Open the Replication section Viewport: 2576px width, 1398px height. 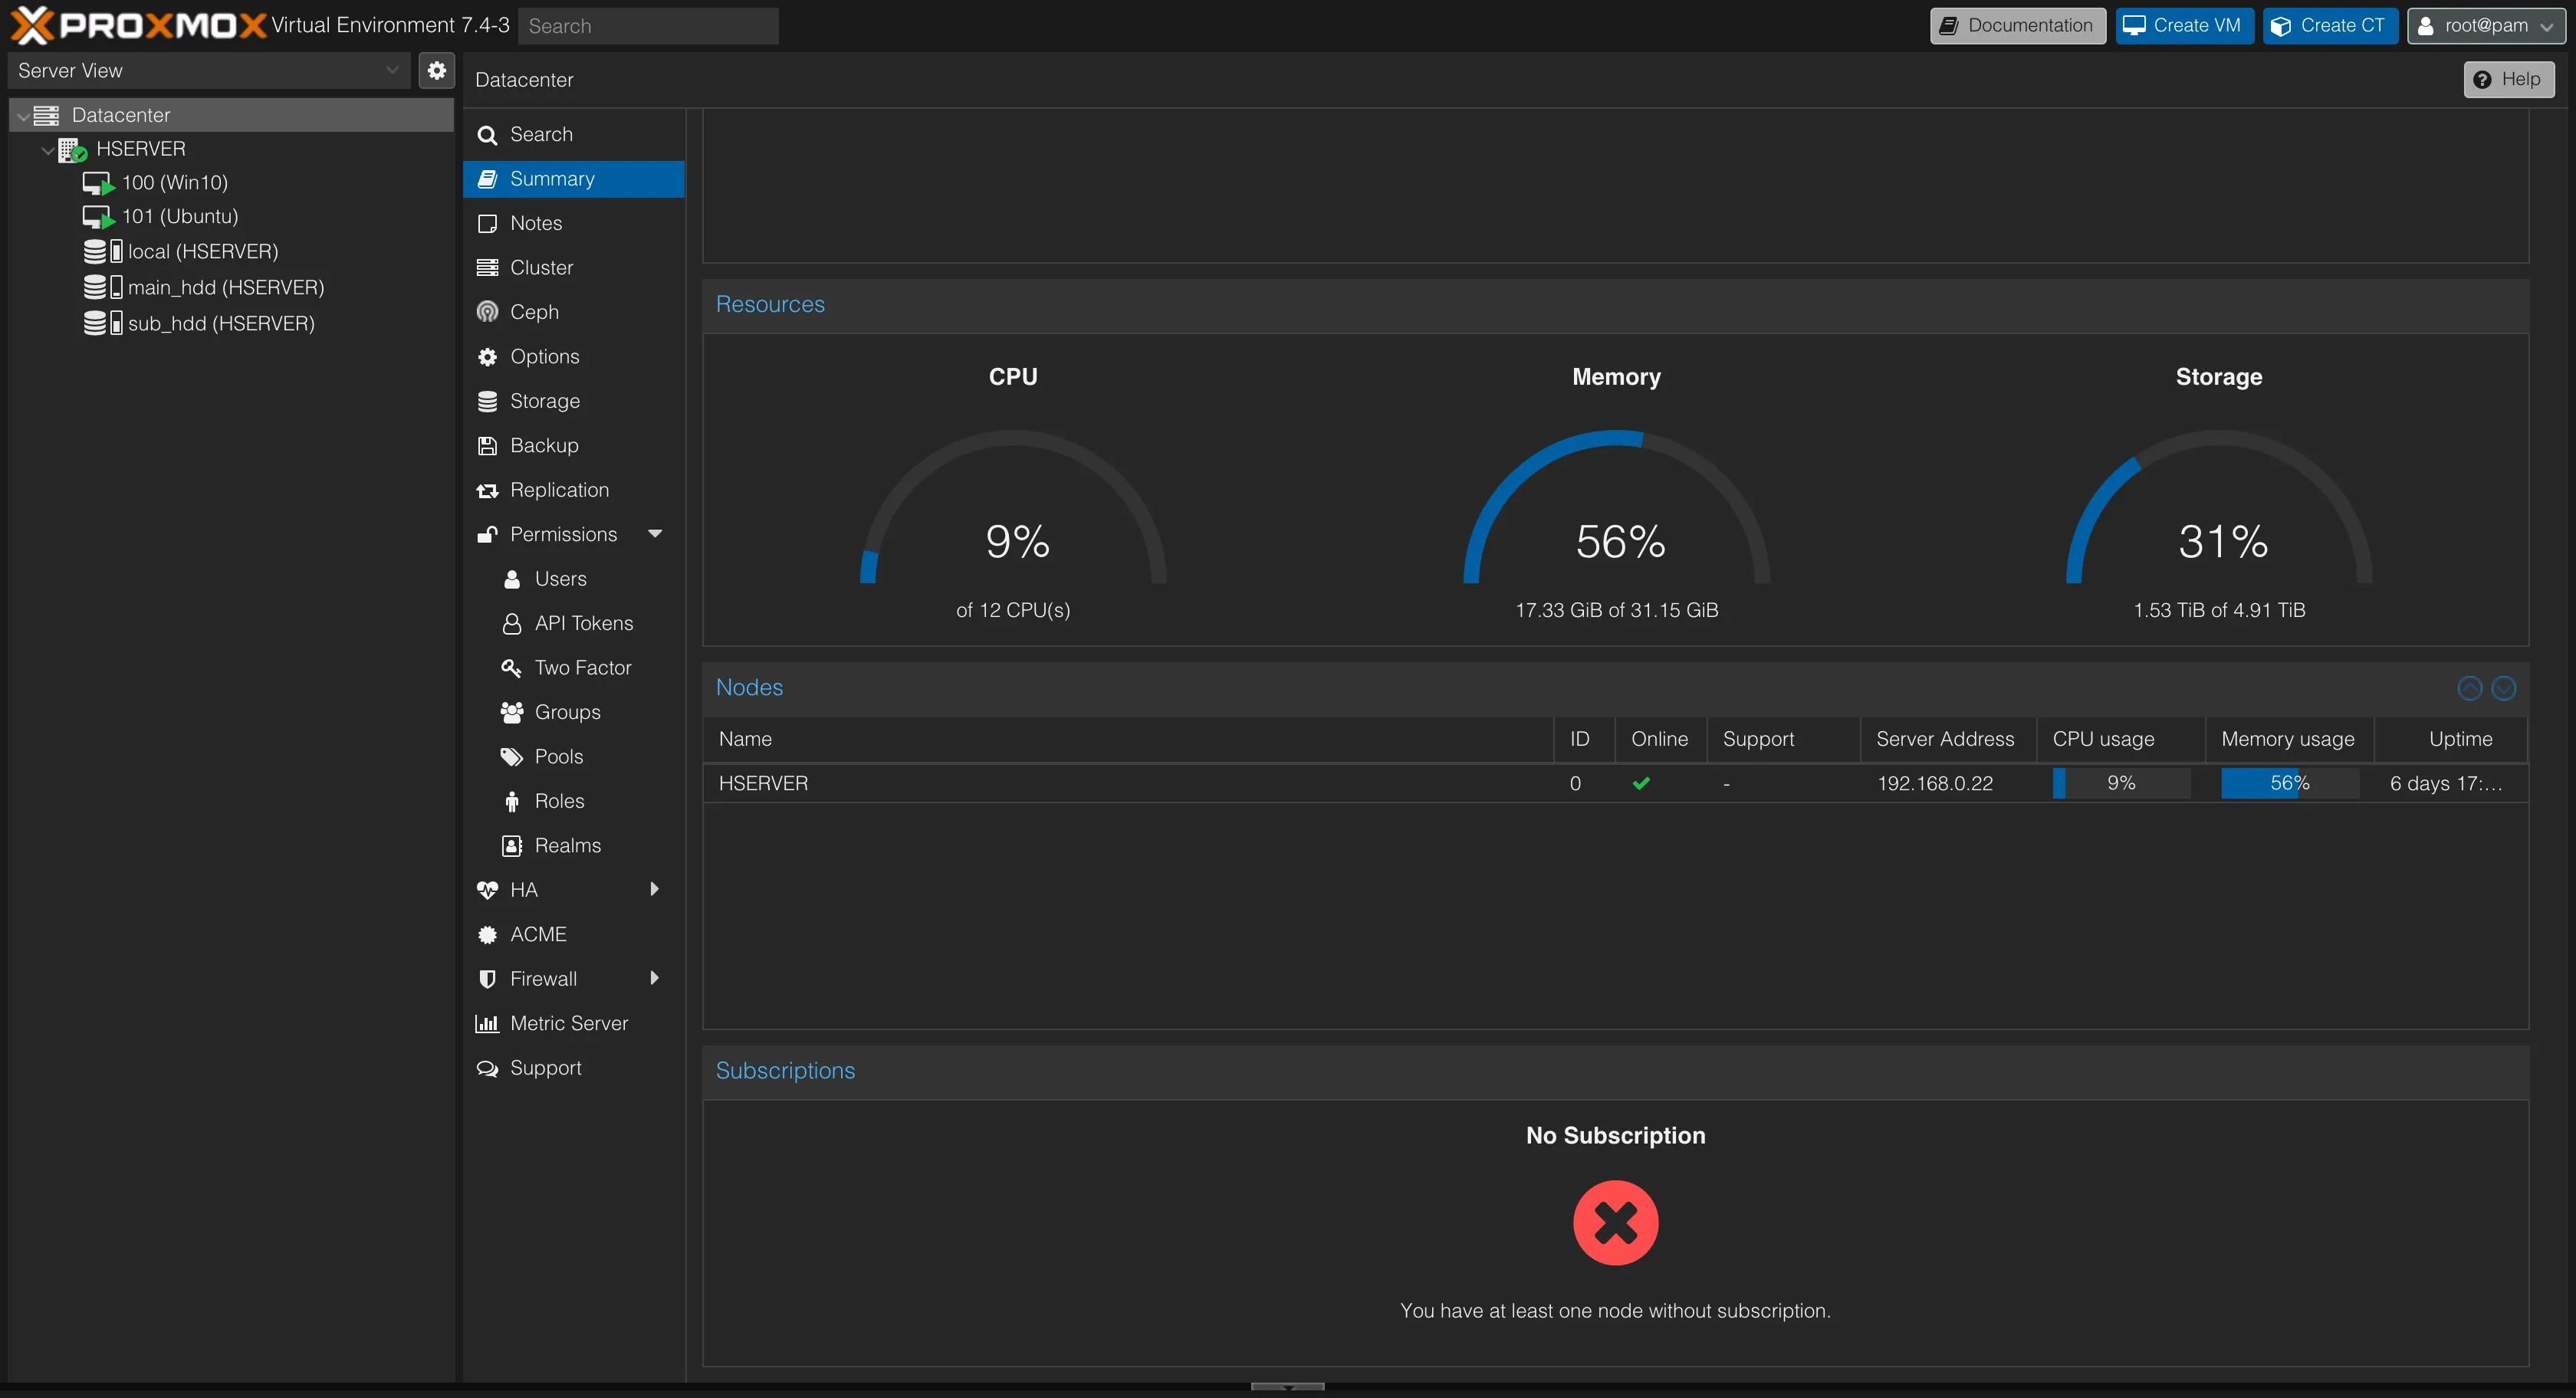[558, 490]
